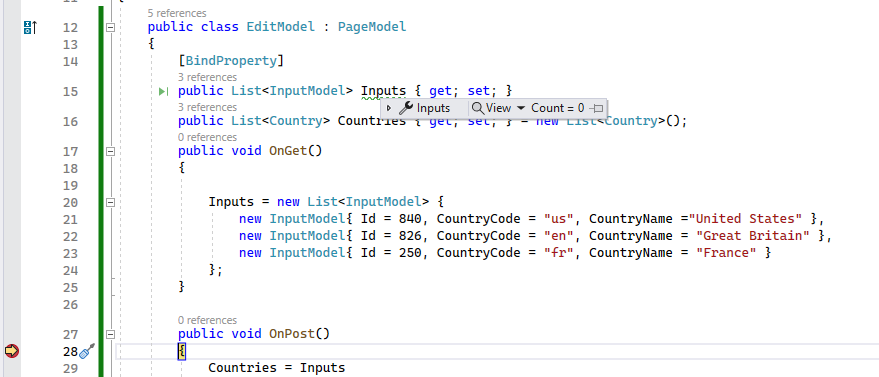Click the Count = 0 value in the DataTip

click(558, 108)
